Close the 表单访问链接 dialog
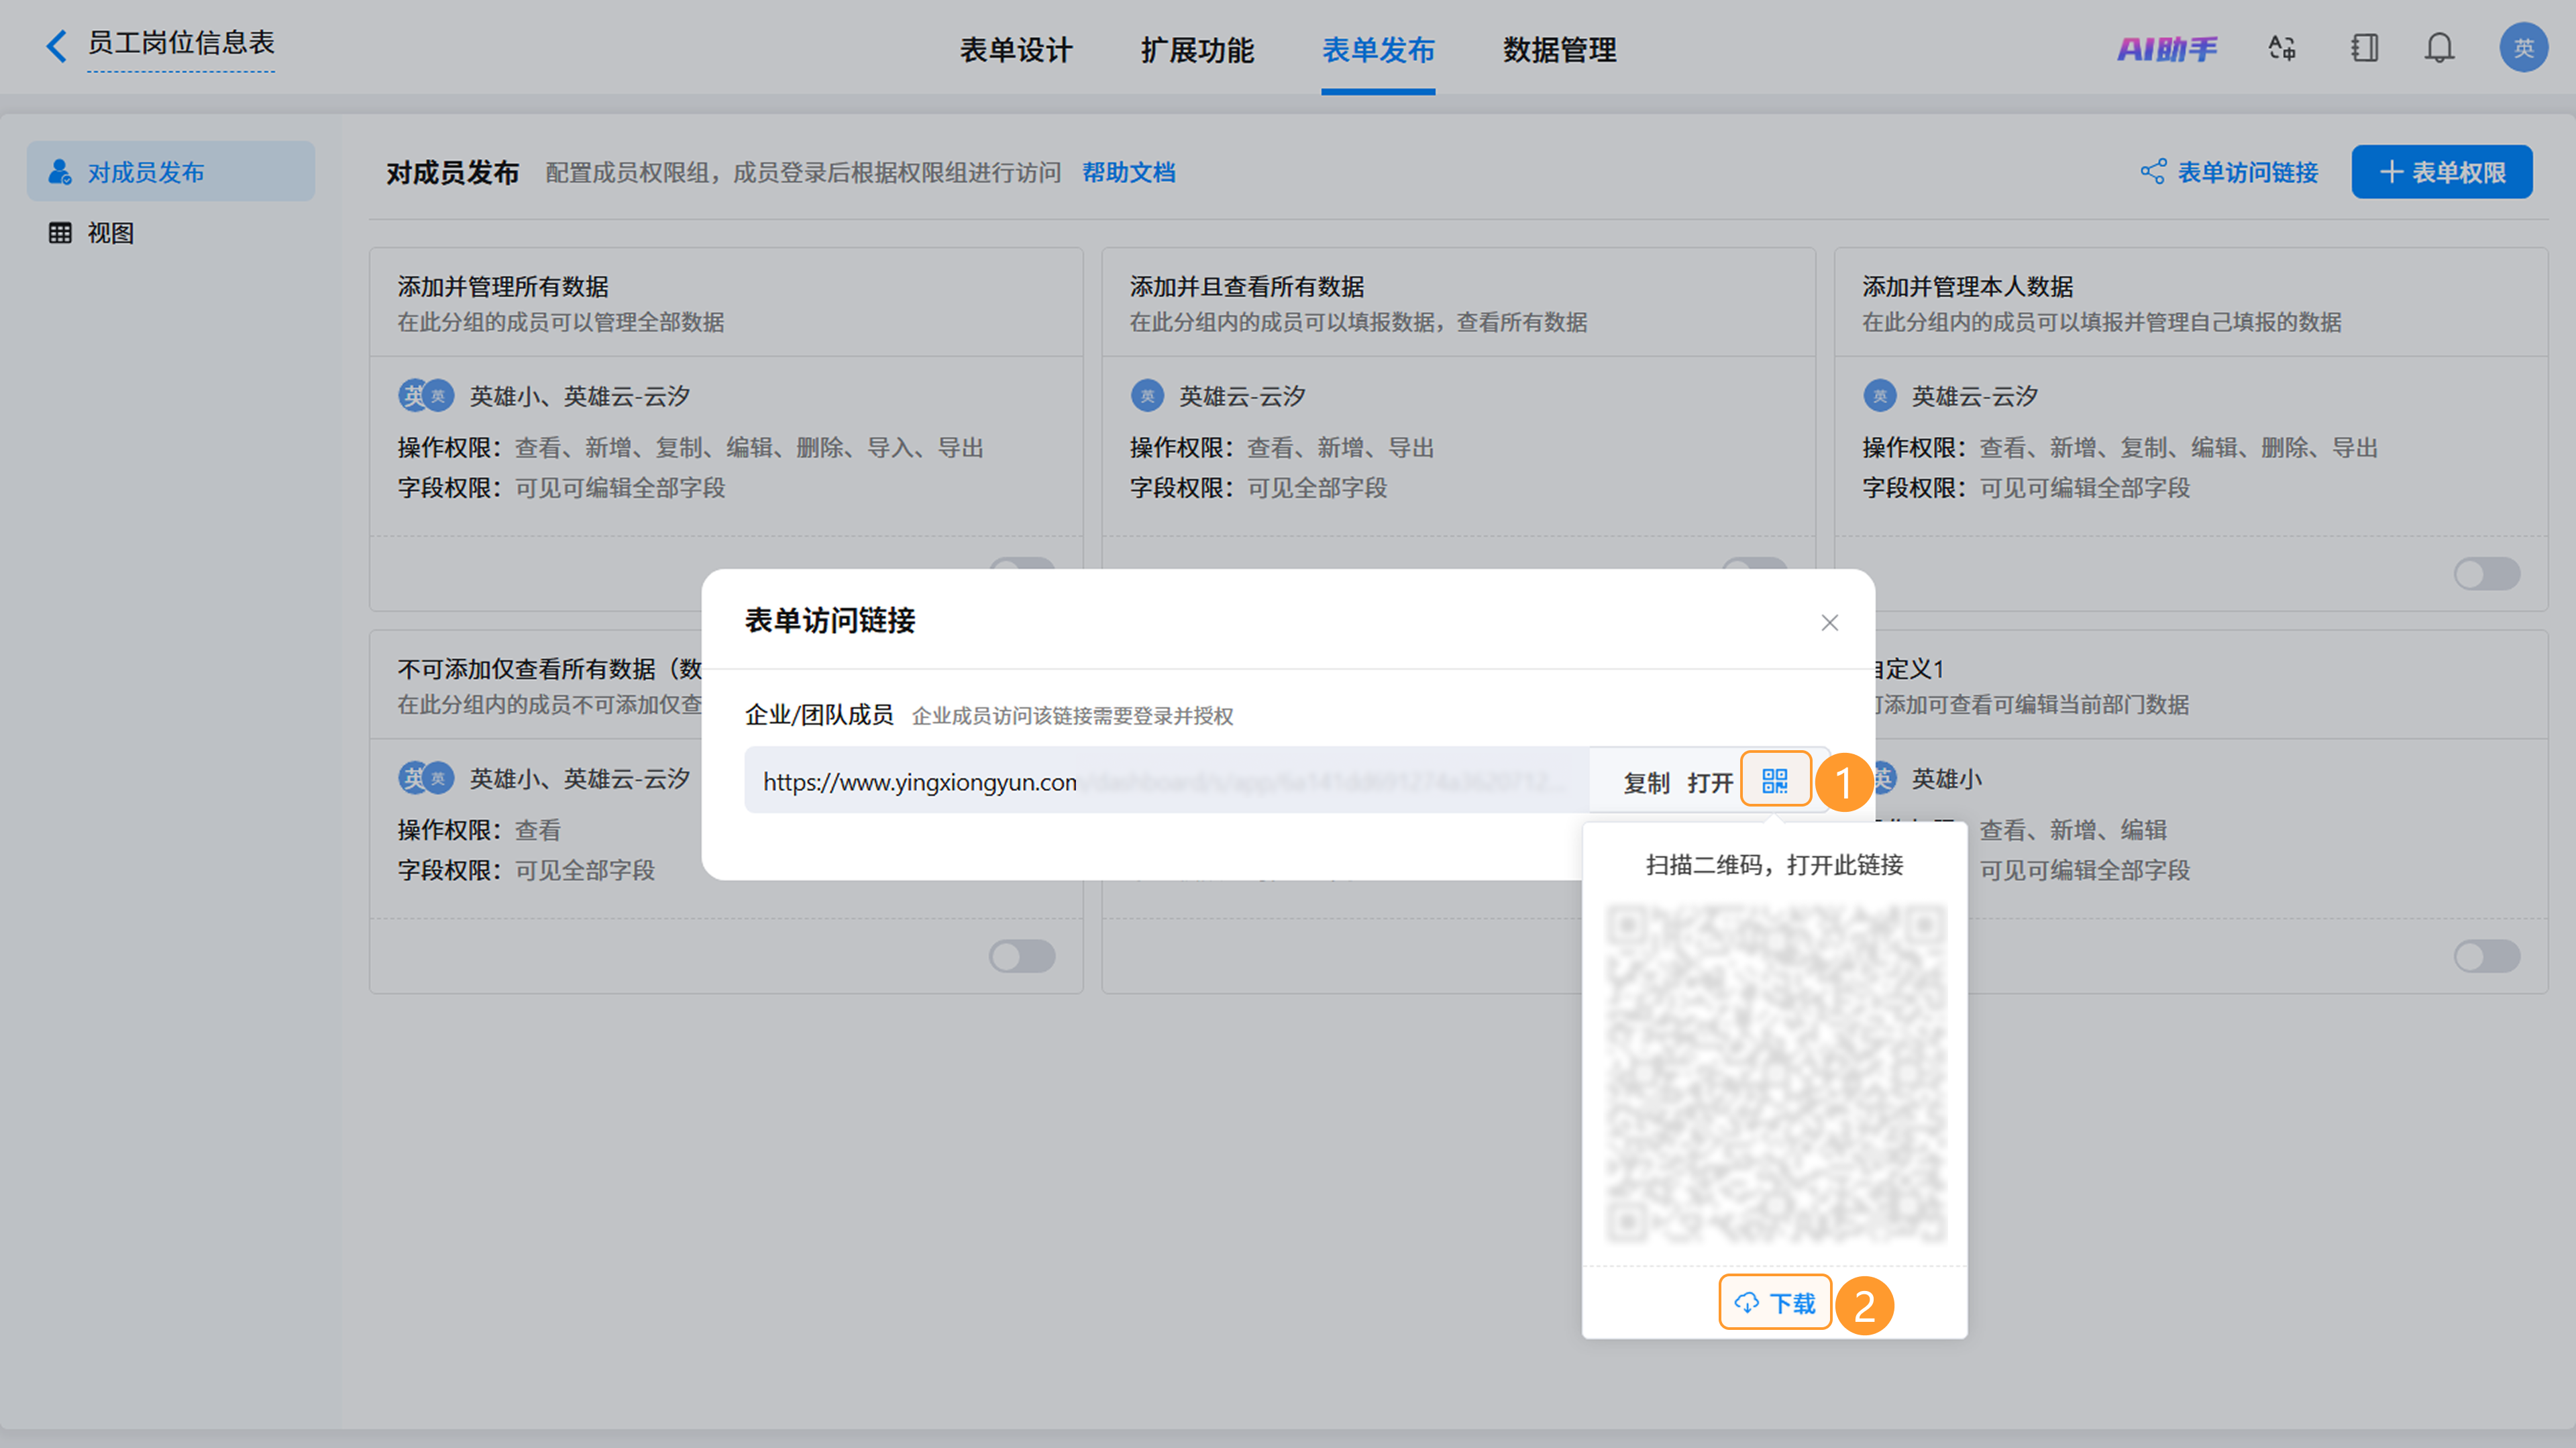Viewport: 2576px width, 1448px height. (1830, 623)
